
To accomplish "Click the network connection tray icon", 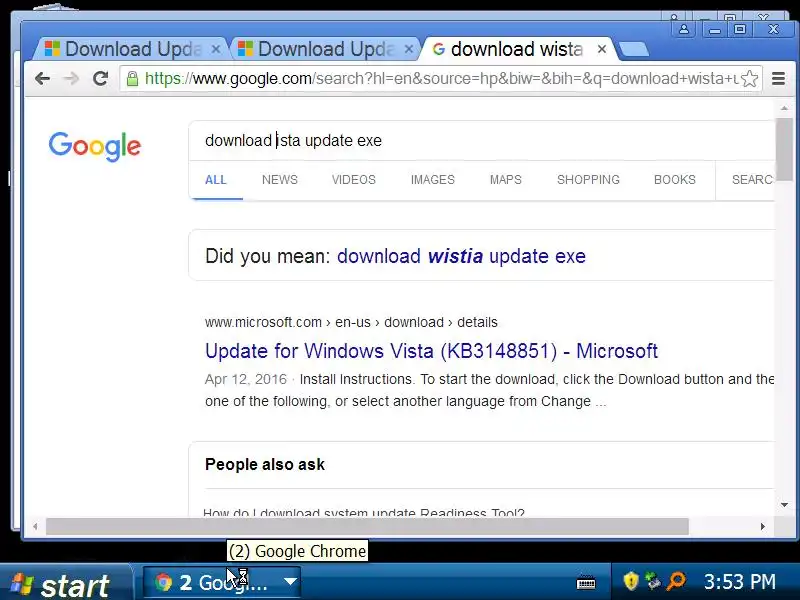I will [x=653, y=581].
